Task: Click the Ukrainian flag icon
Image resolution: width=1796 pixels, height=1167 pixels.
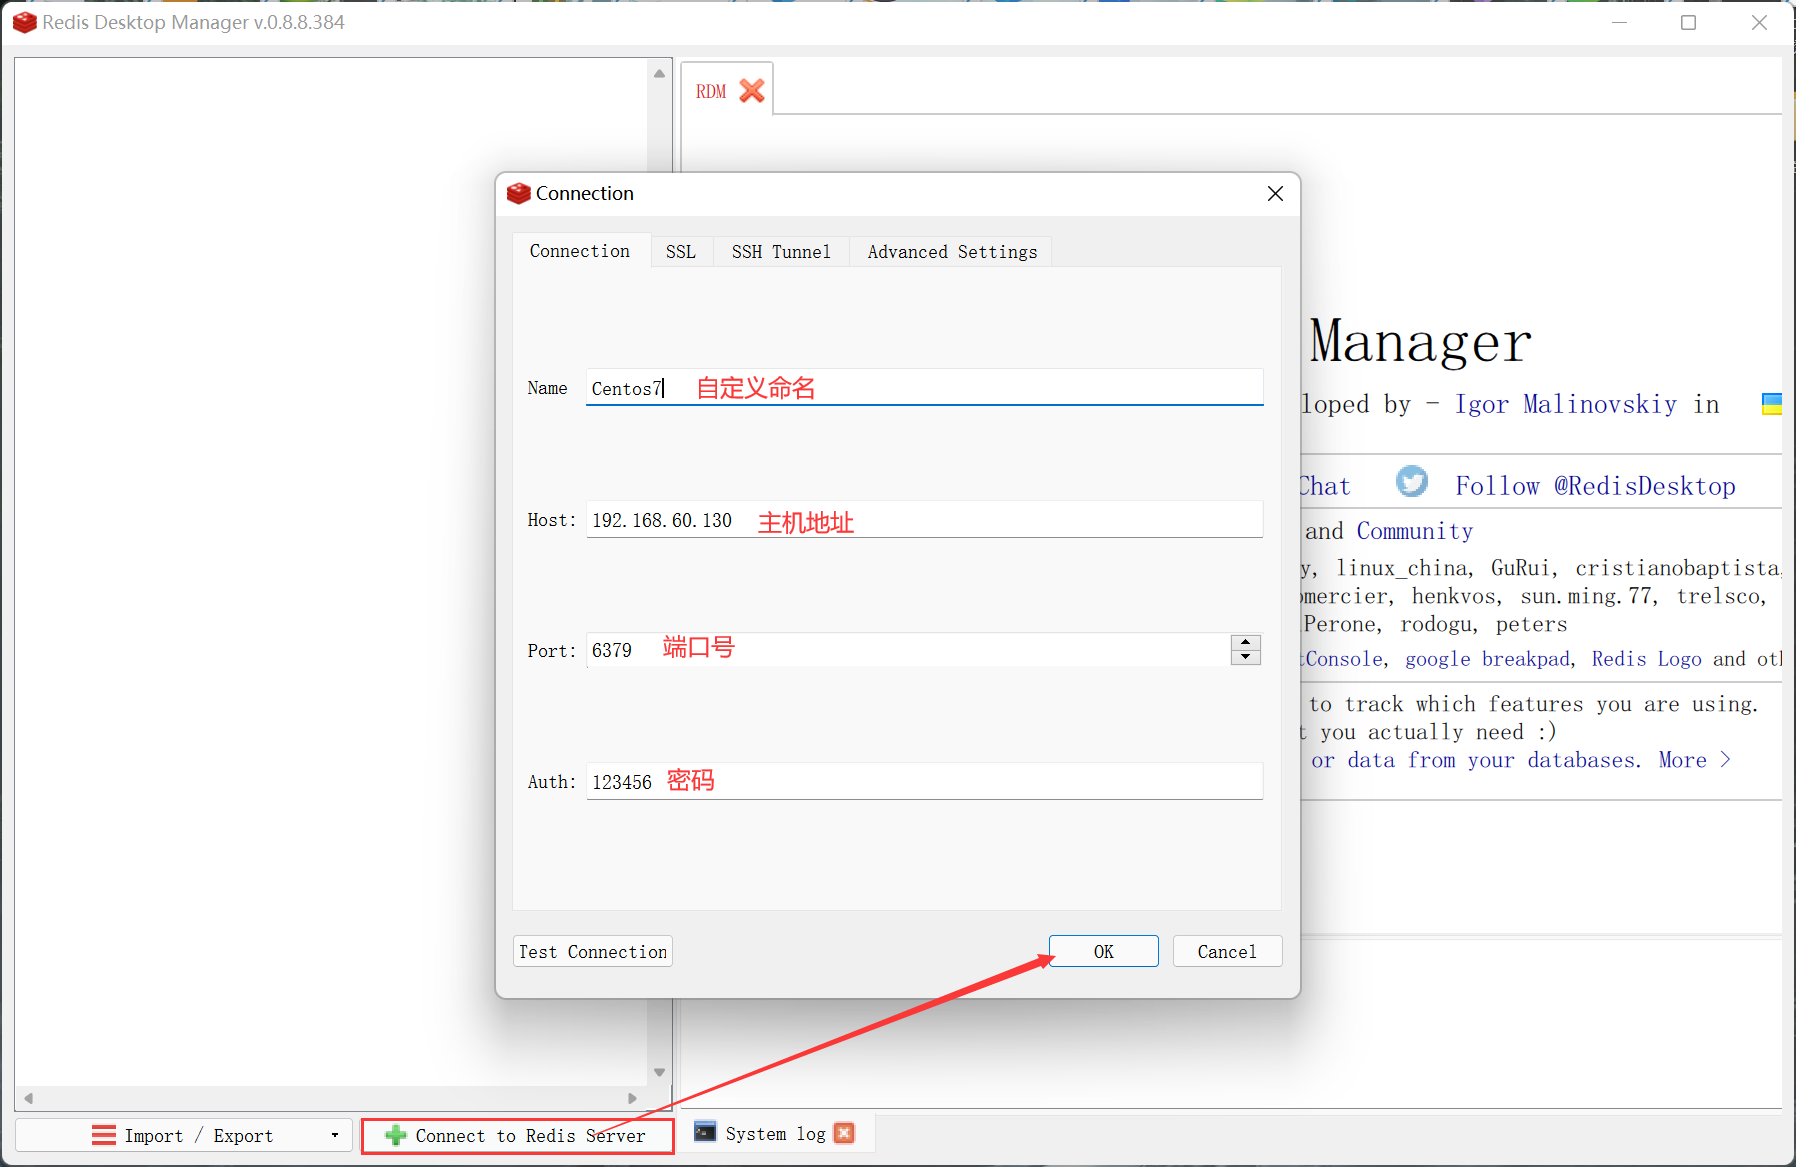Action: (1771, 404)
